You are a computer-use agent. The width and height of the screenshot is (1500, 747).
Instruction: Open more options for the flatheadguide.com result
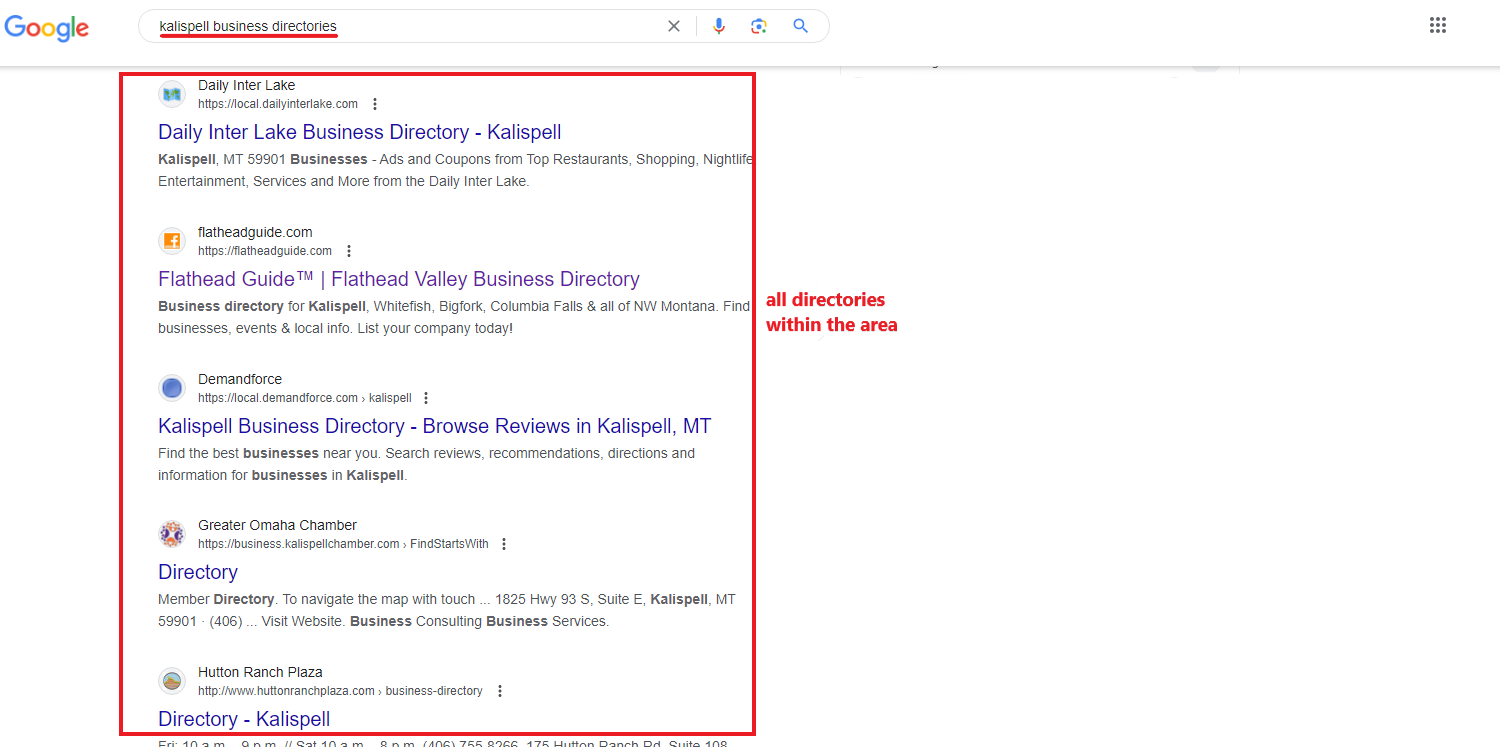pyautogui.click(x=349, y=251)
